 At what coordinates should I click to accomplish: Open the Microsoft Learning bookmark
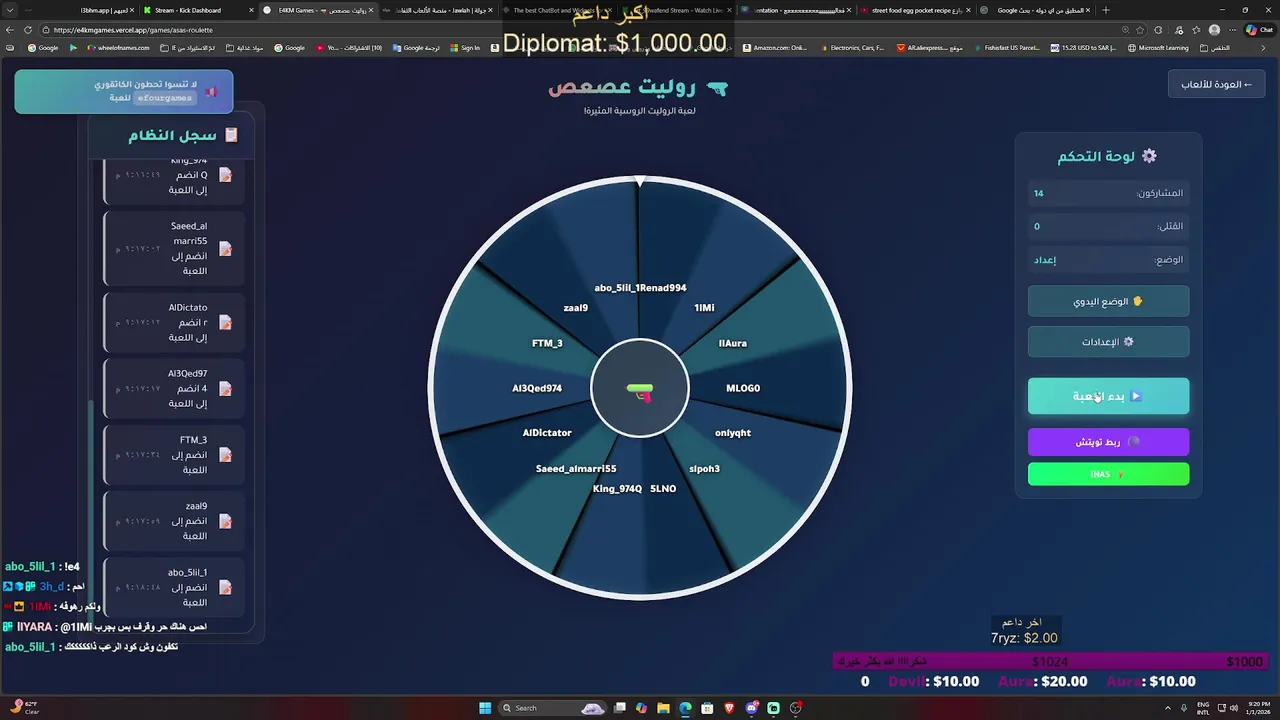[x=1157, y=48]
